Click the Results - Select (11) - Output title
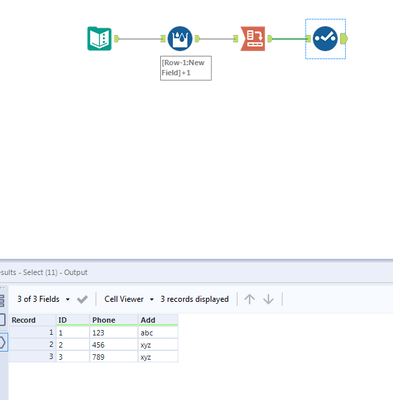This screenshot has width=393, height=400. pos(44,272)
